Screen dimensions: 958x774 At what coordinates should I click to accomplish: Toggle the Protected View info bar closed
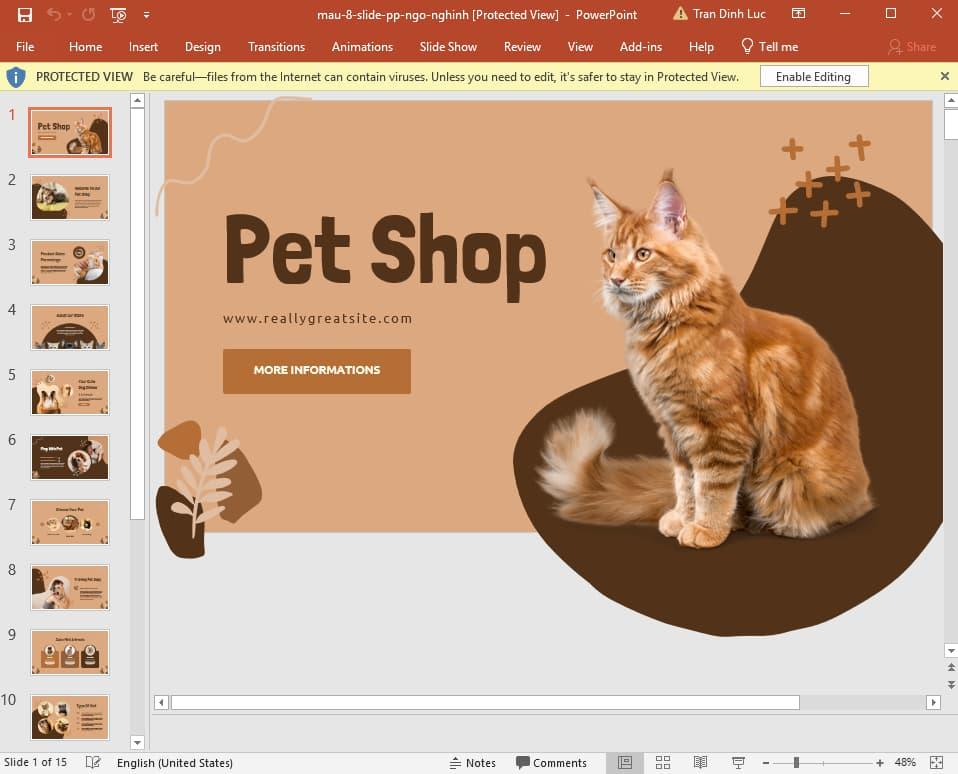(x=944, y=76)
